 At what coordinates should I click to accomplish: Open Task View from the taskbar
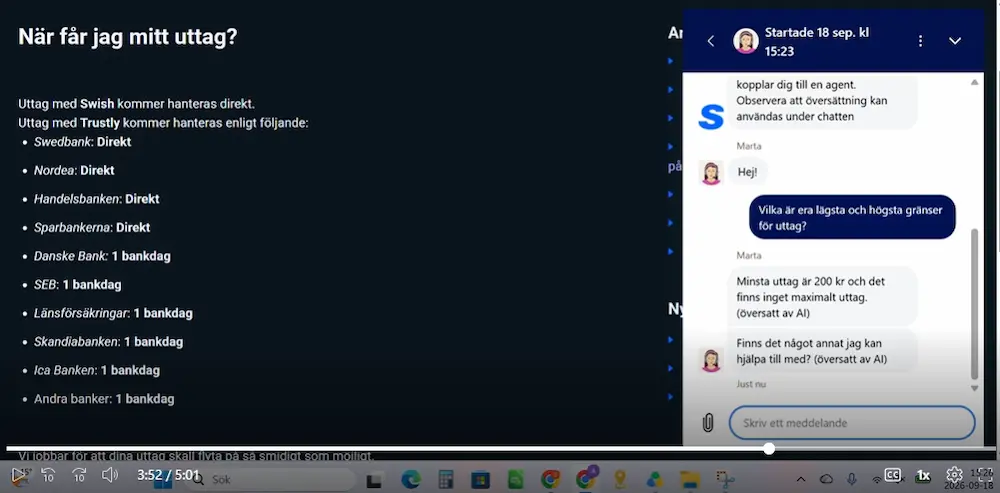tap(374, 480)
